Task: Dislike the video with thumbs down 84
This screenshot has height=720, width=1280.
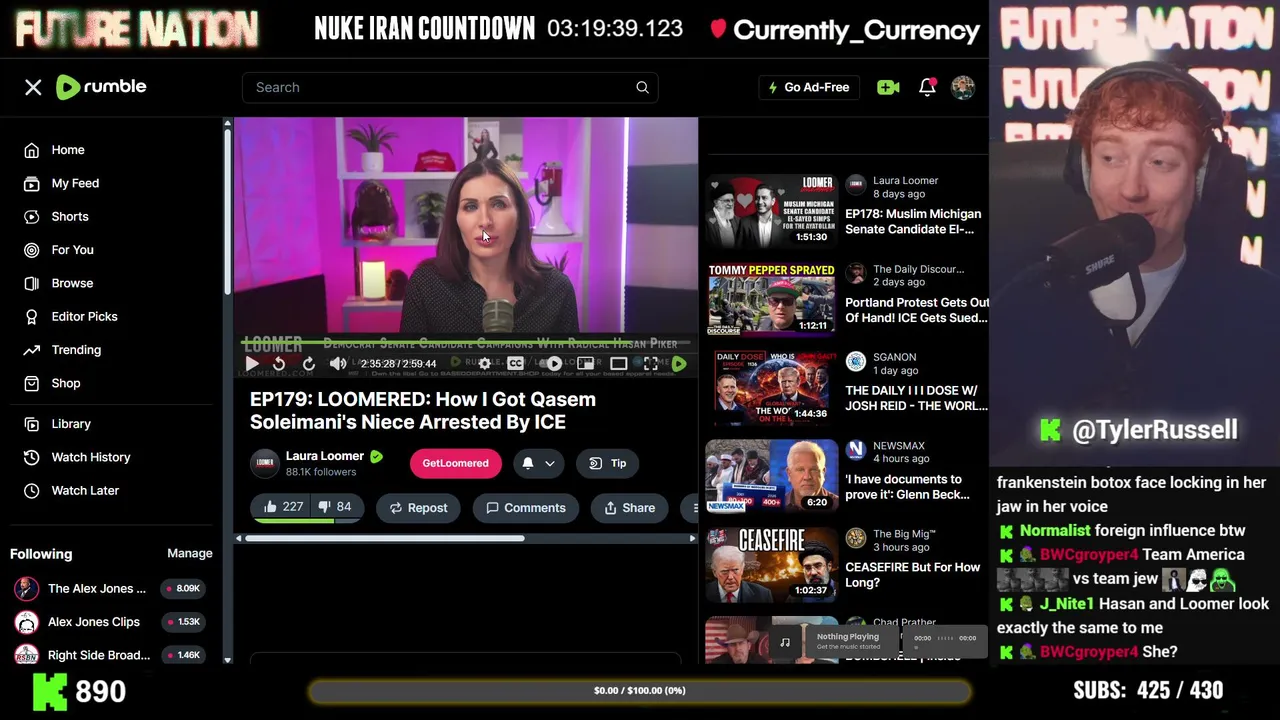Action: pyautogui.click(x=336, y=507)
